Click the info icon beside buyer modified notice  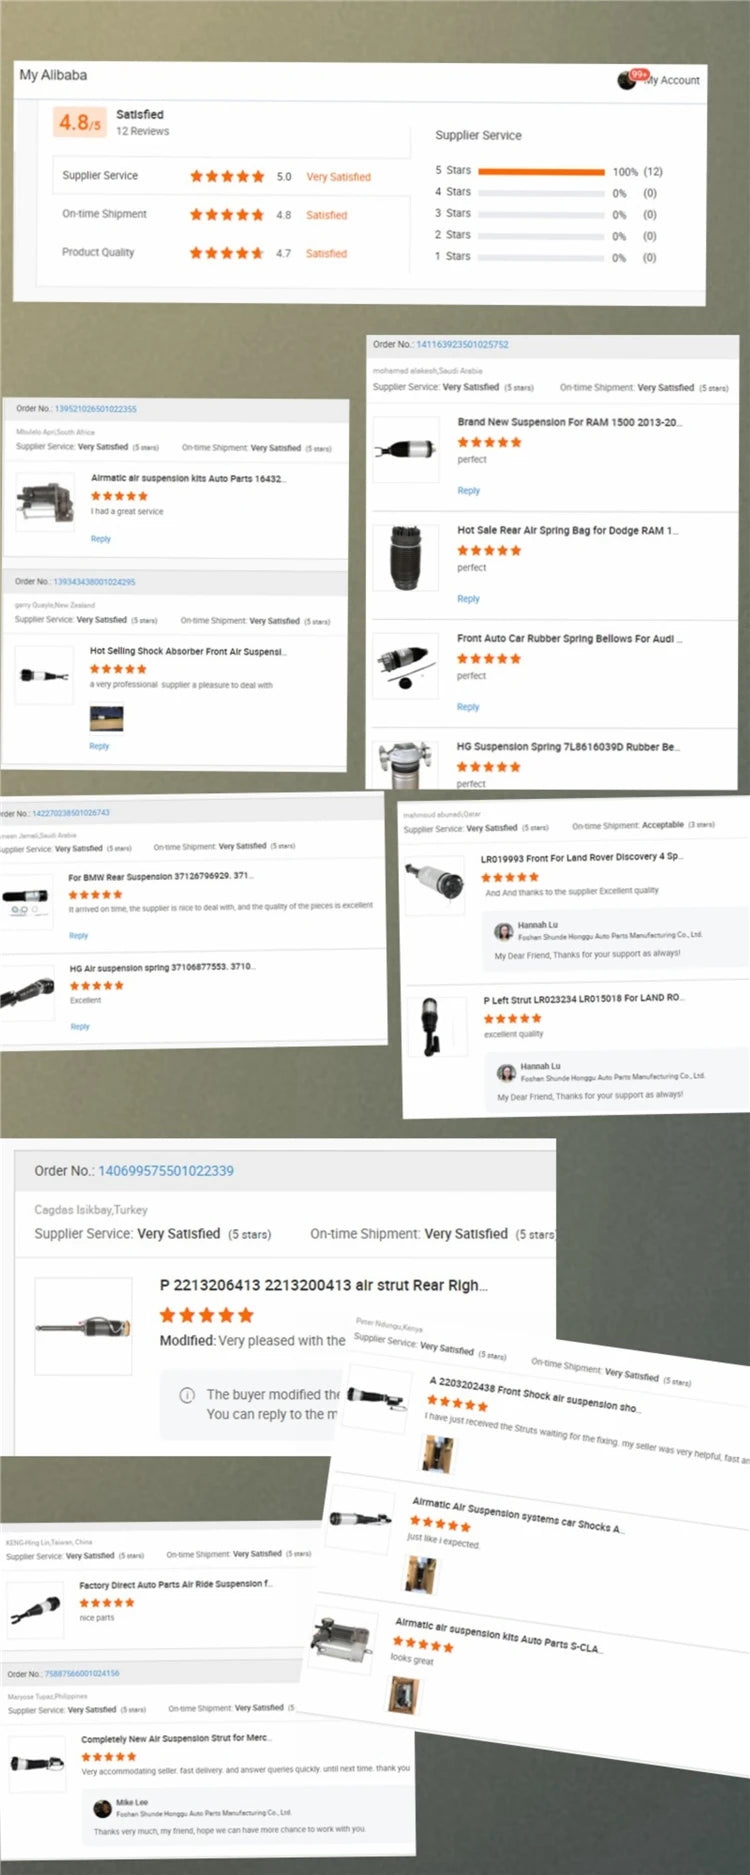pyautogui.click(x=187, y=1395)
